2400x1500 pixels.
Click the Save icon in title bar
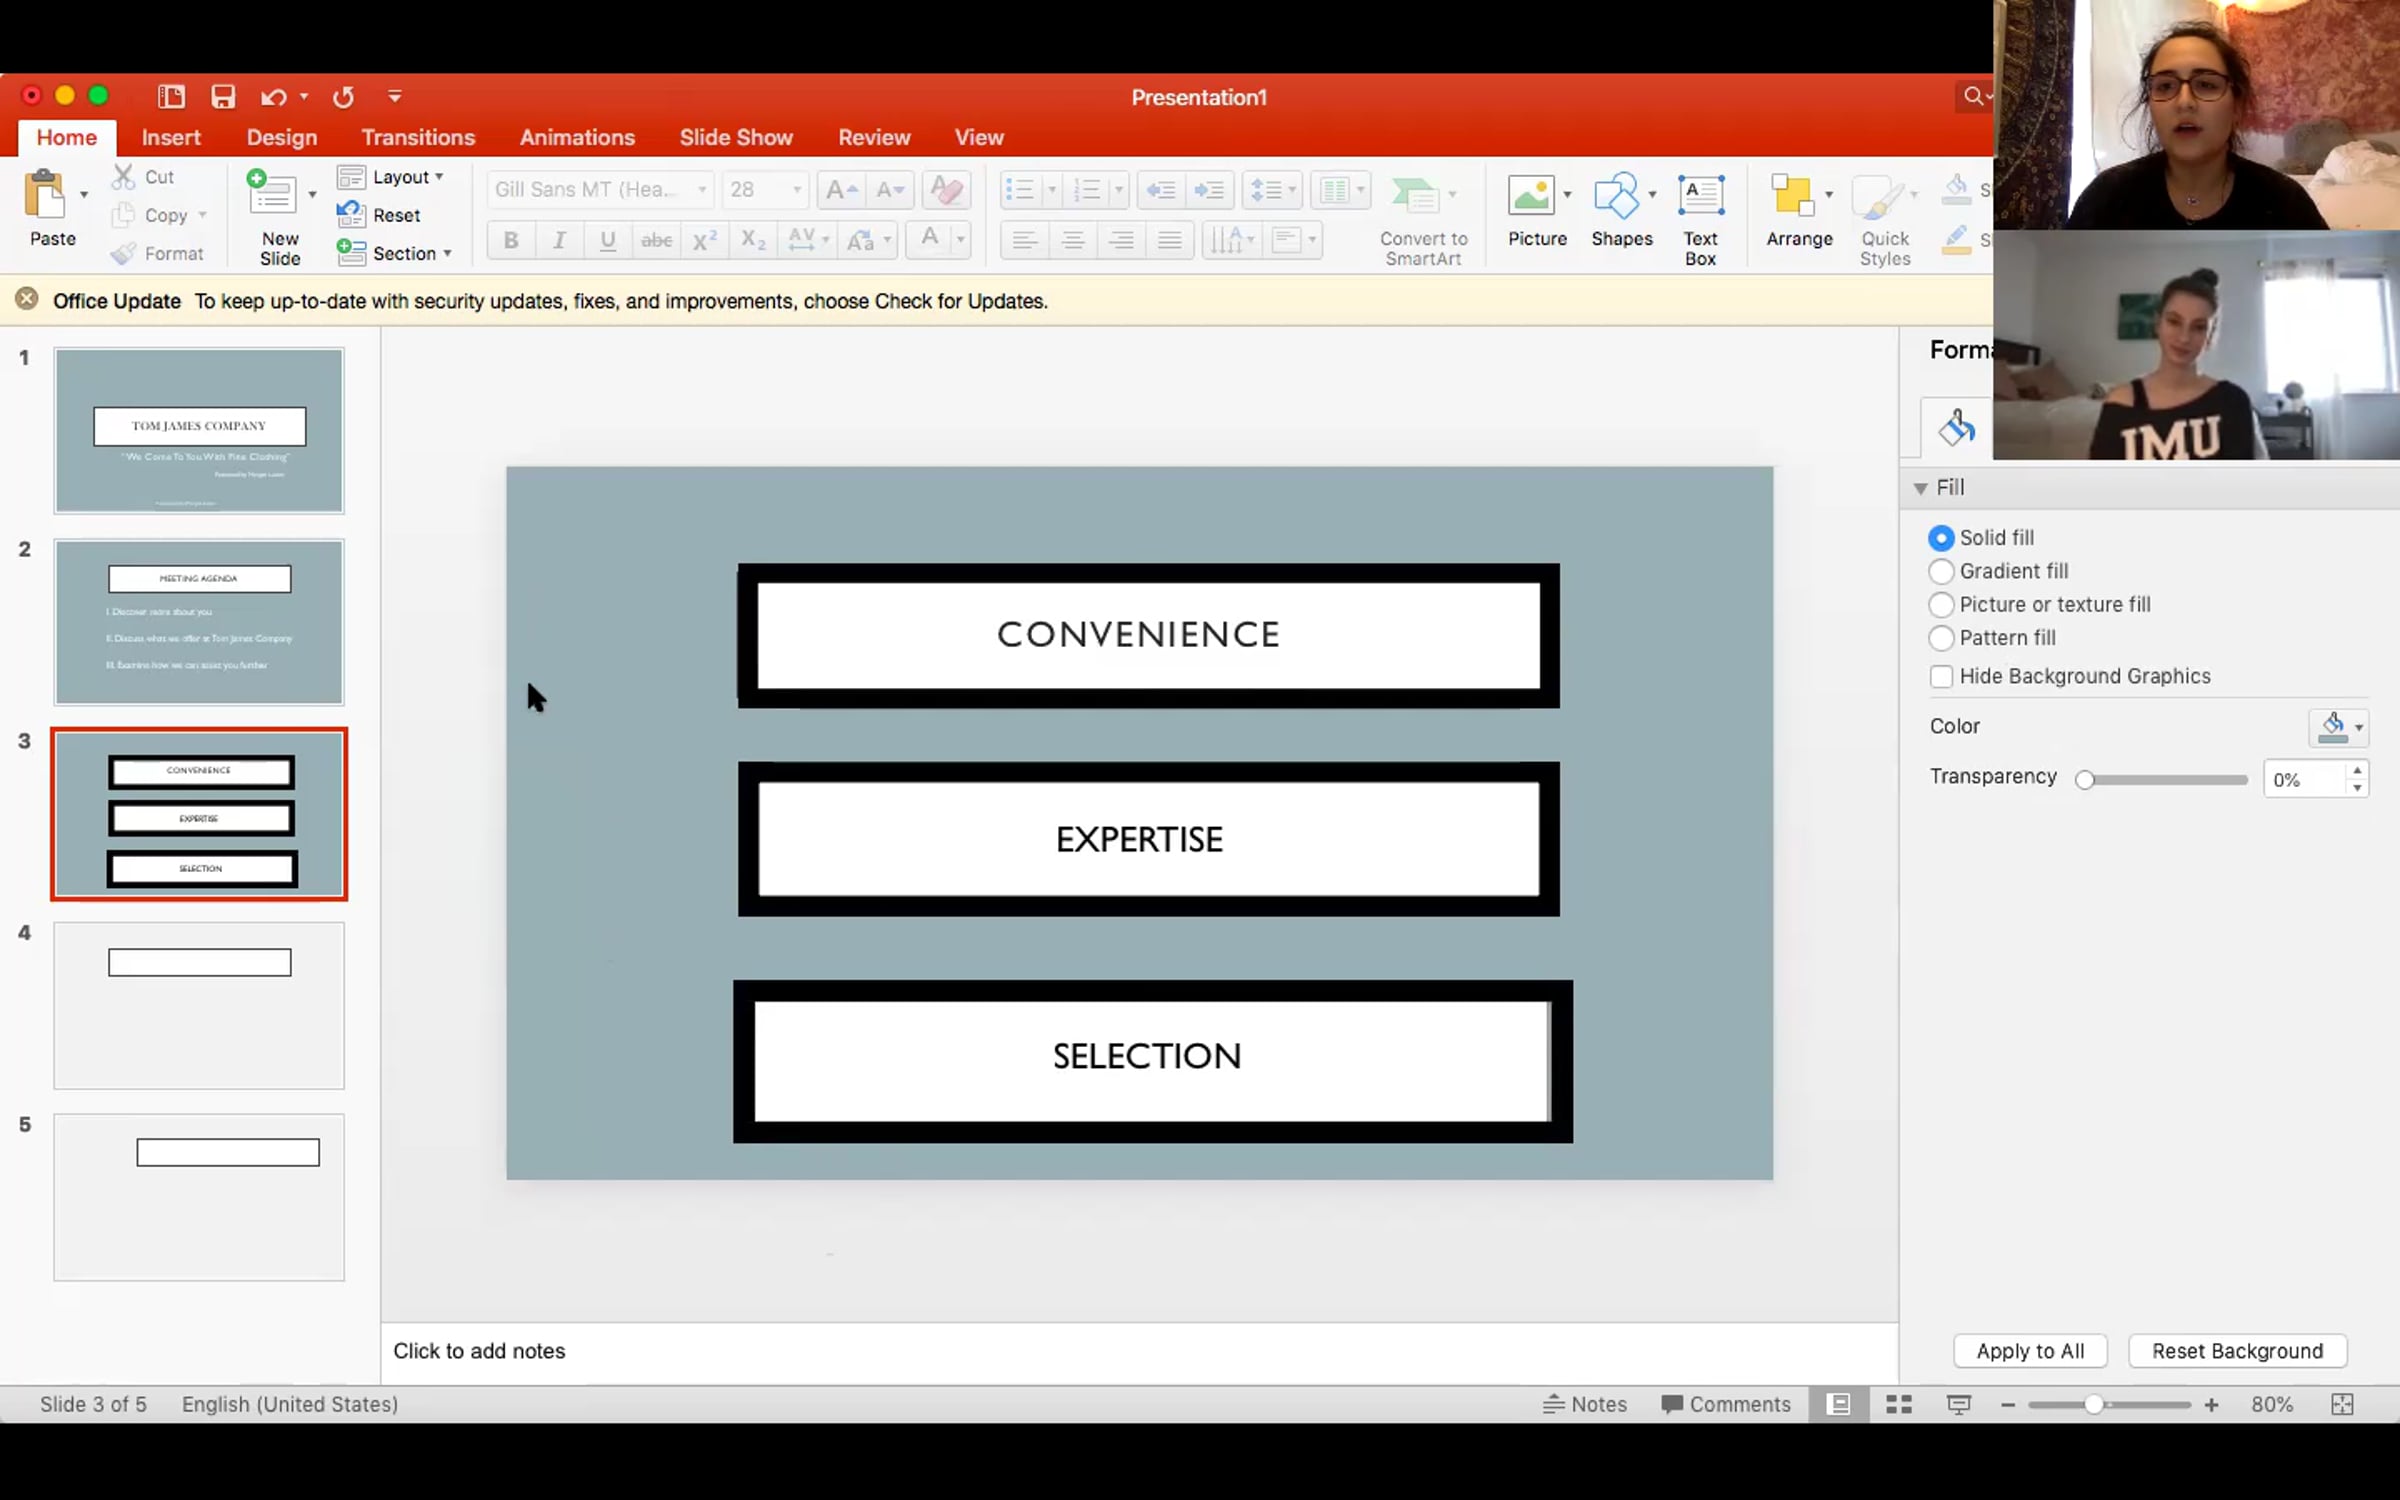point(222,97)
